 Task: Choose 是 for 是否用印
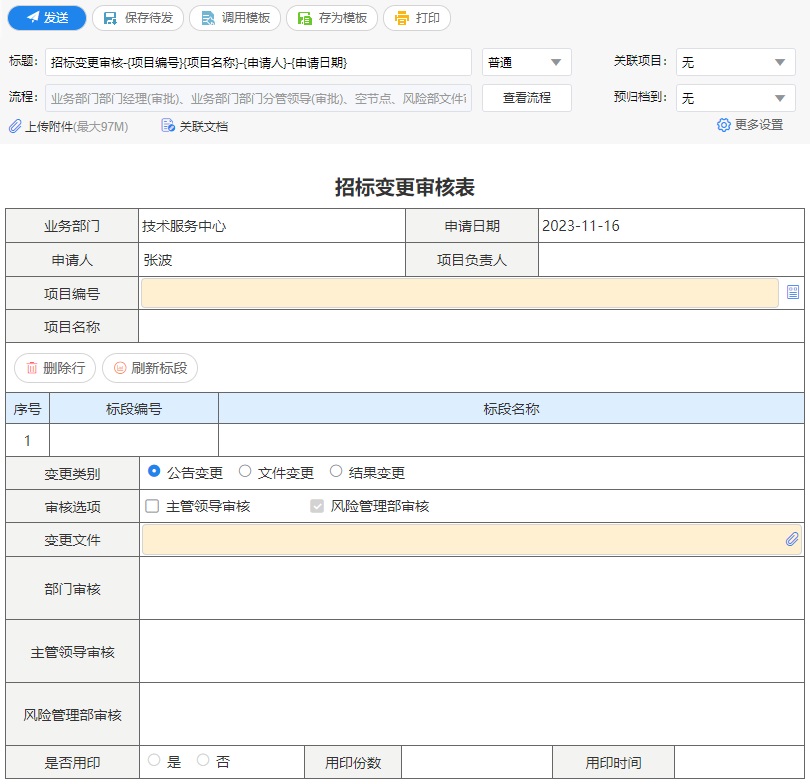(x=154, y=760)
